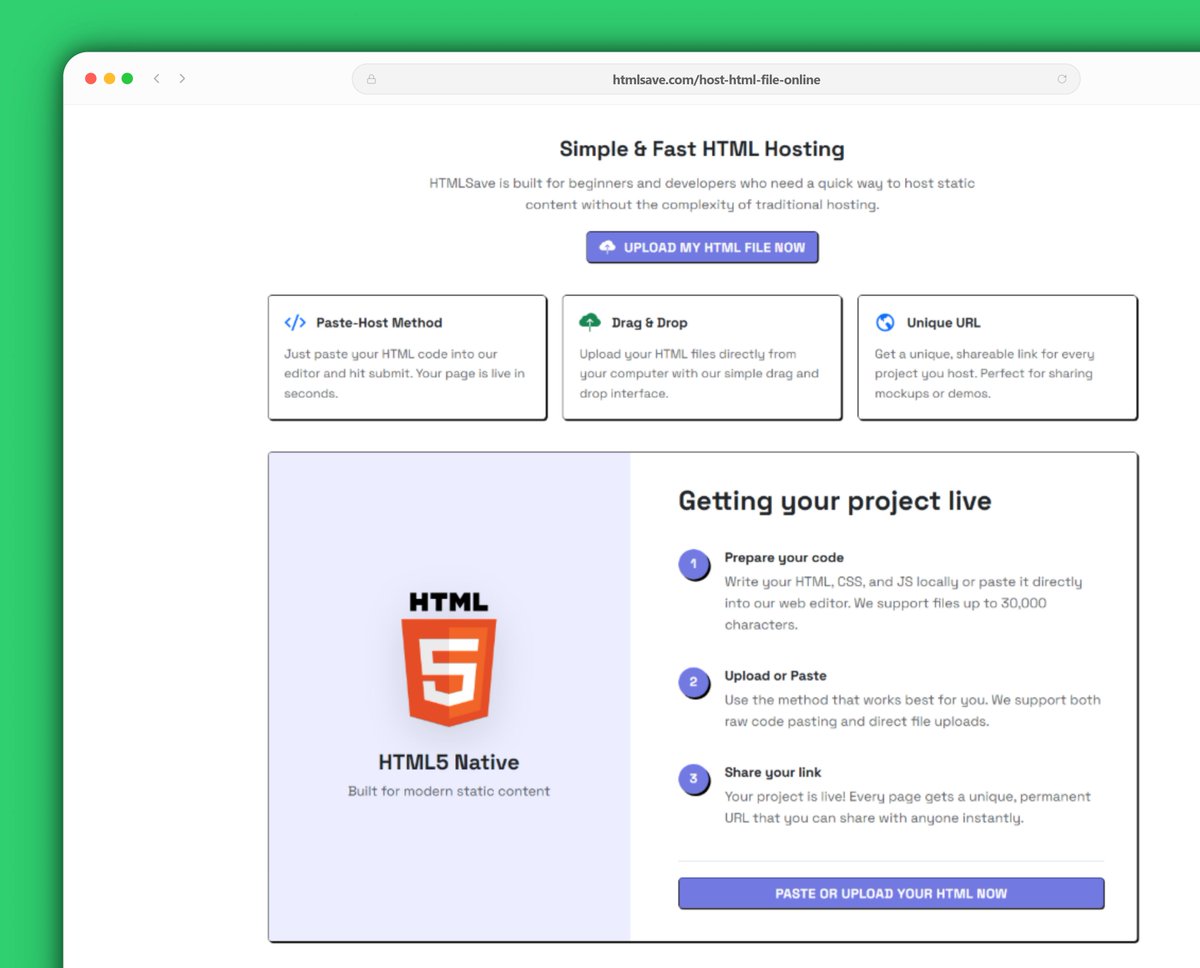Click the 'HTMLSave is built for beginners' paragraph
1200x968 pixels.
tap(702, 194)
